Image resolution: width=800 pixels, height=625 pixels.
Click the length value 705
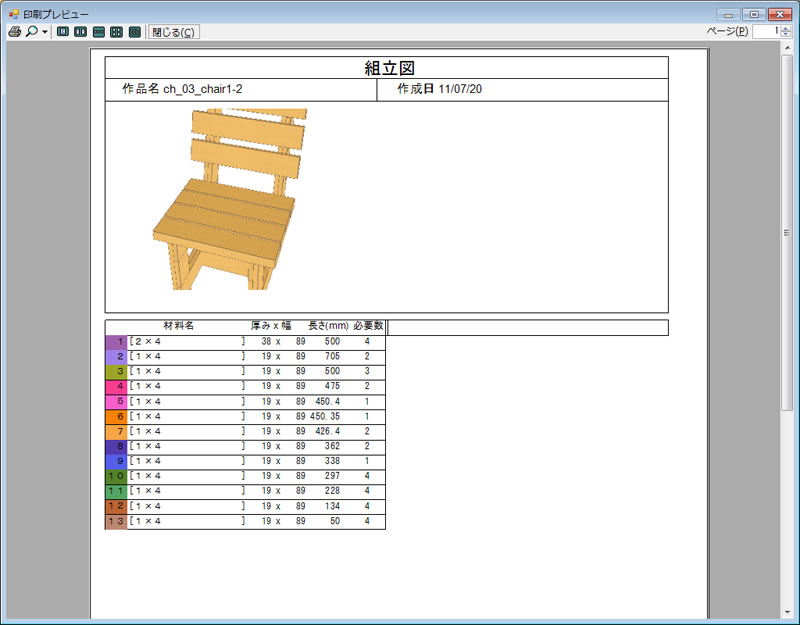coord(332,356)
